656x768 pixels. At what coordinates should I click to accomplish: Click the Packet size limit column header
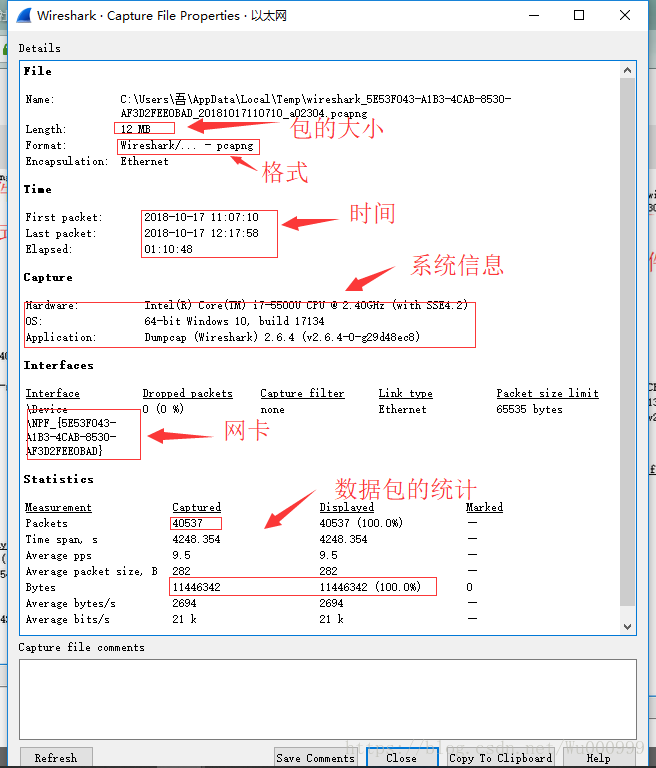pos(547,393)
